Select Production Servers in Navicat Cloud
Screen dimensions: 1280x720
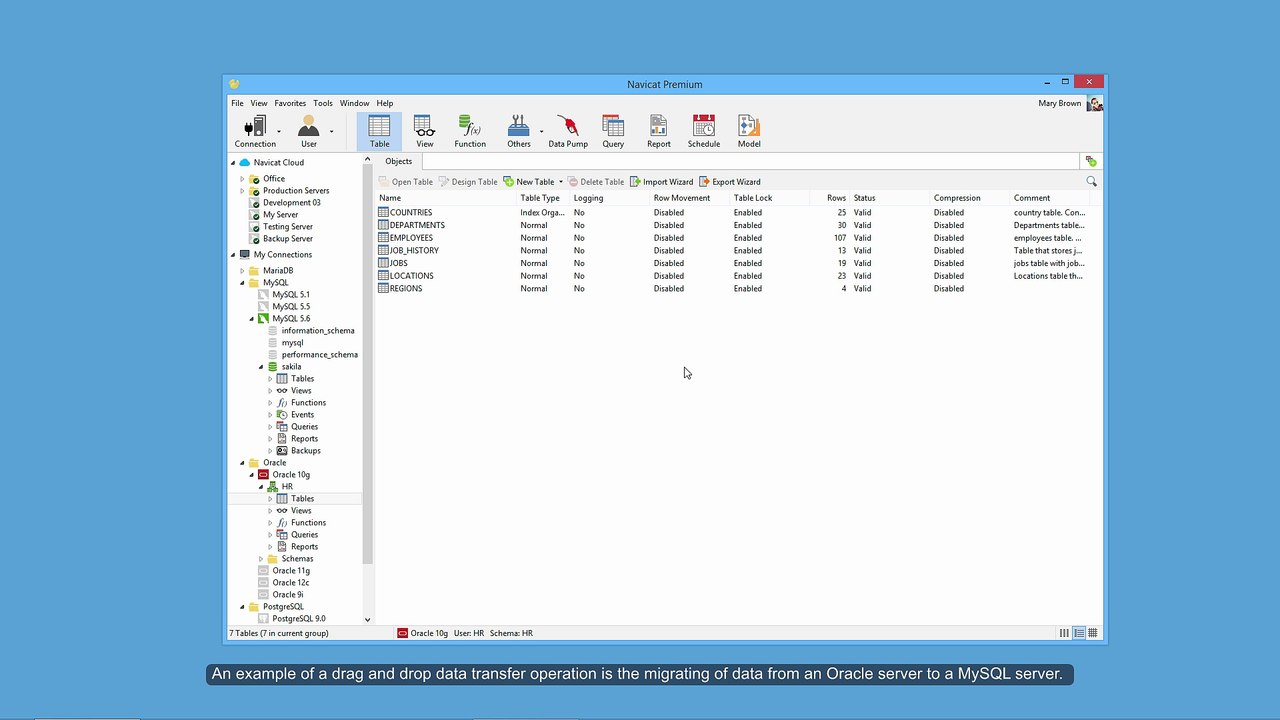tap(296, 191)
